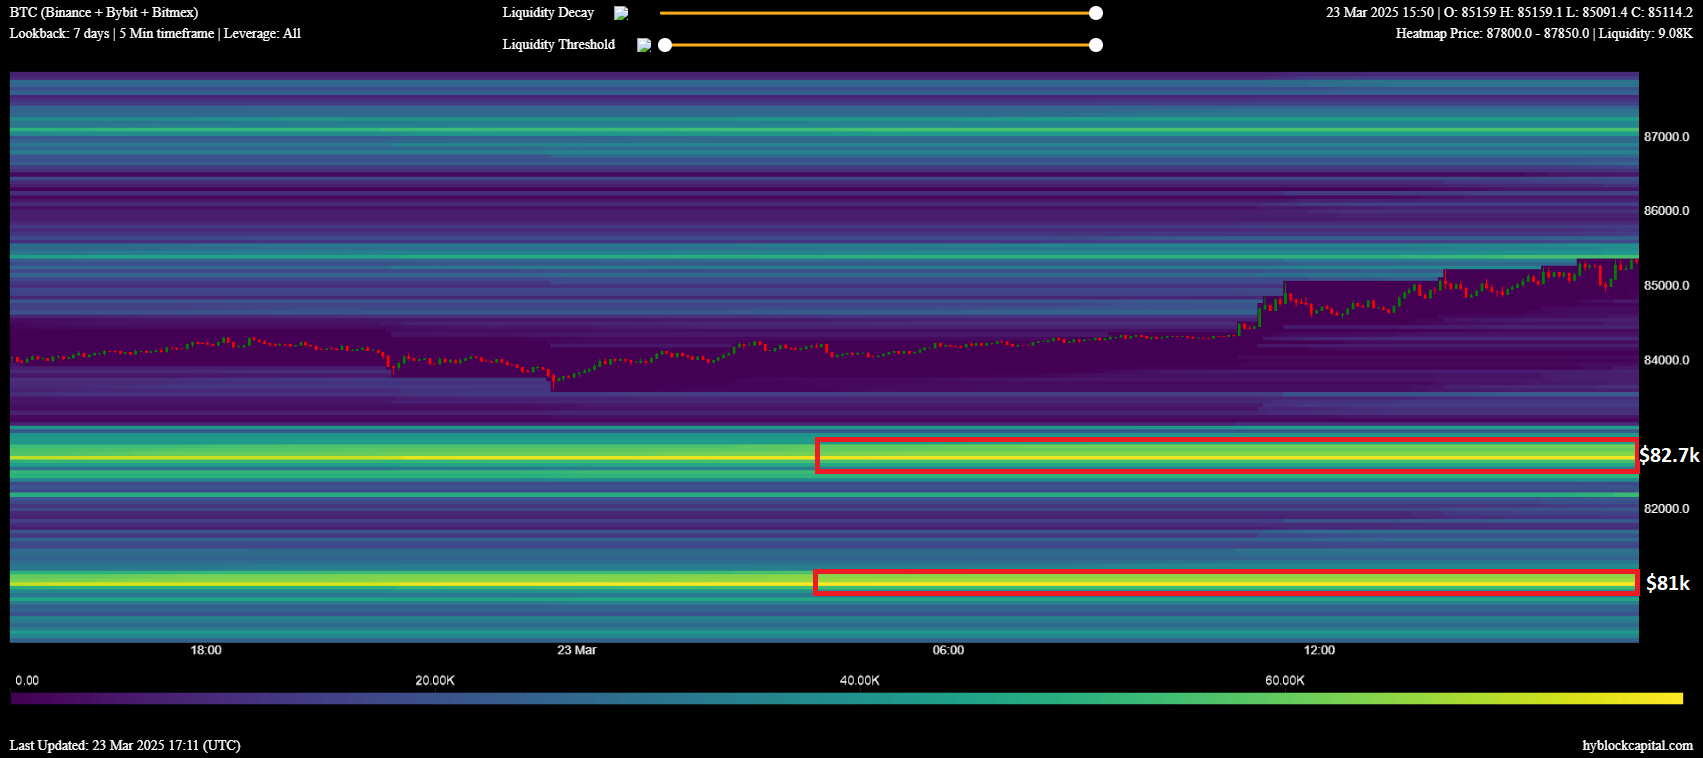The width and height of the screenshot is (1703, 758).
Task: Click the 87000.0 price axis label
Action: click(x=1666, y=137)
